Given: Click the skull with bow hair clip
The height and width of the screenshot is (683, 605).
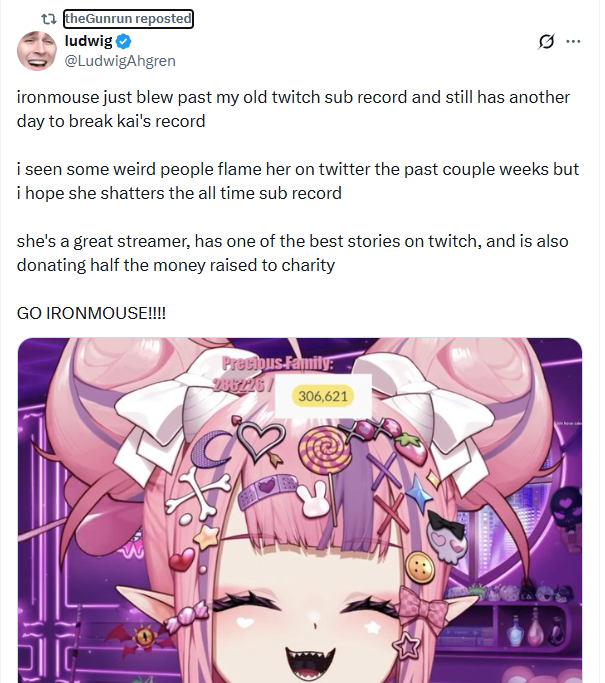Looking at the screenshot, I should pyautogui.click(x=446, y=538).
